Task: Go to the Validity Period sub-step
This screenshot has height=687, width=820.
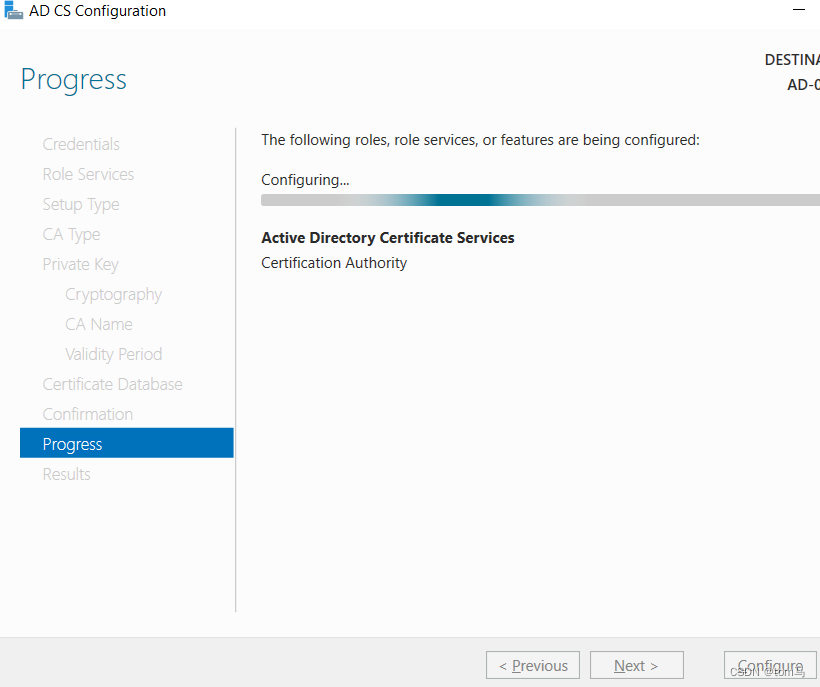Action: coord(113,354)
